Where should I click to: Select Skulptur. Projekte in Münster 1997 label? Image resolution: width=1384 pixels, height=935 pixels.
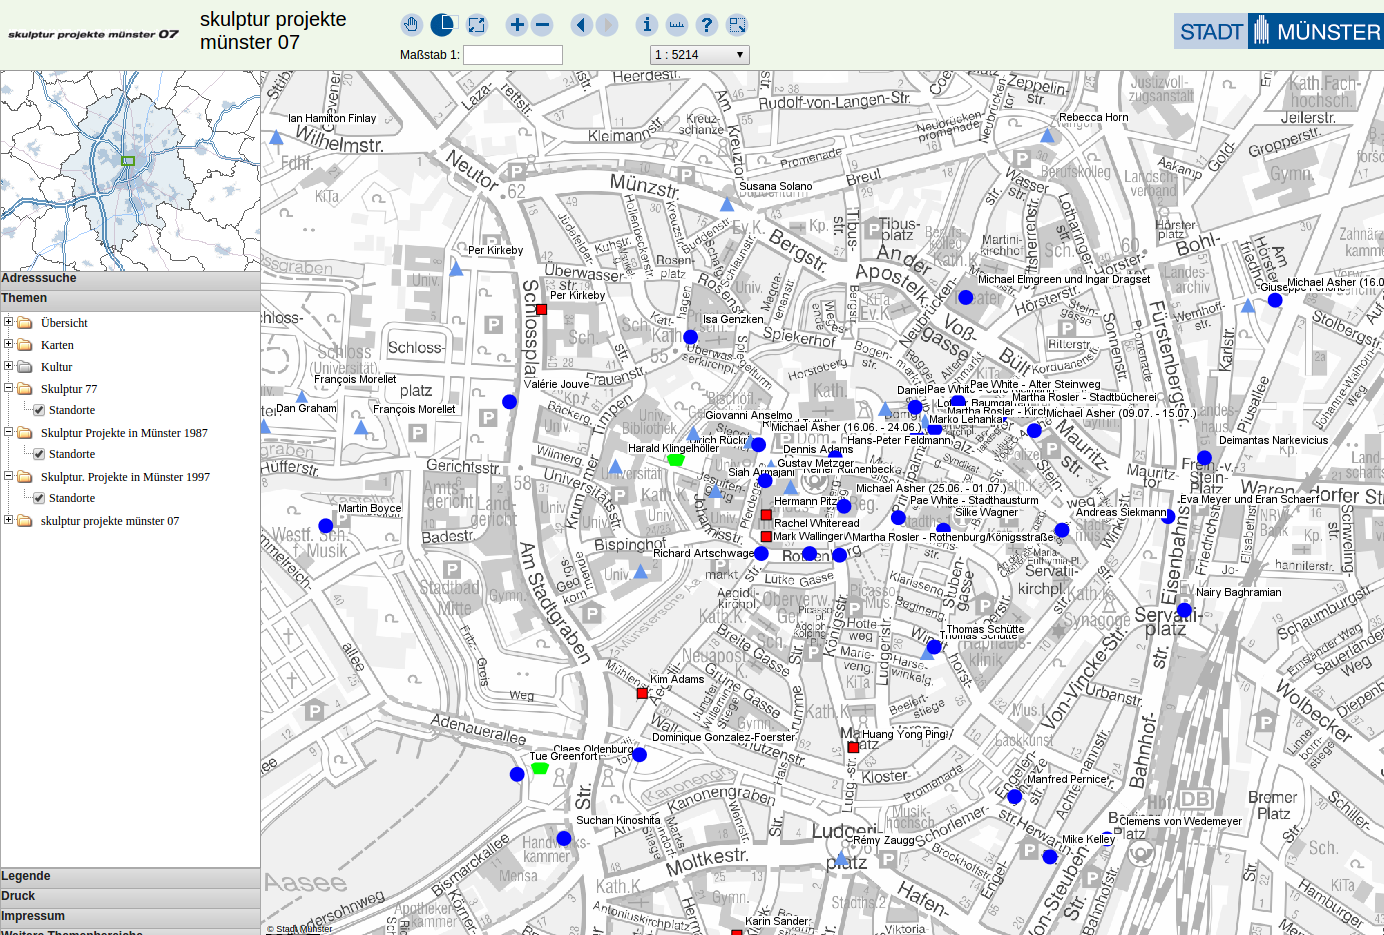(125, 477)
